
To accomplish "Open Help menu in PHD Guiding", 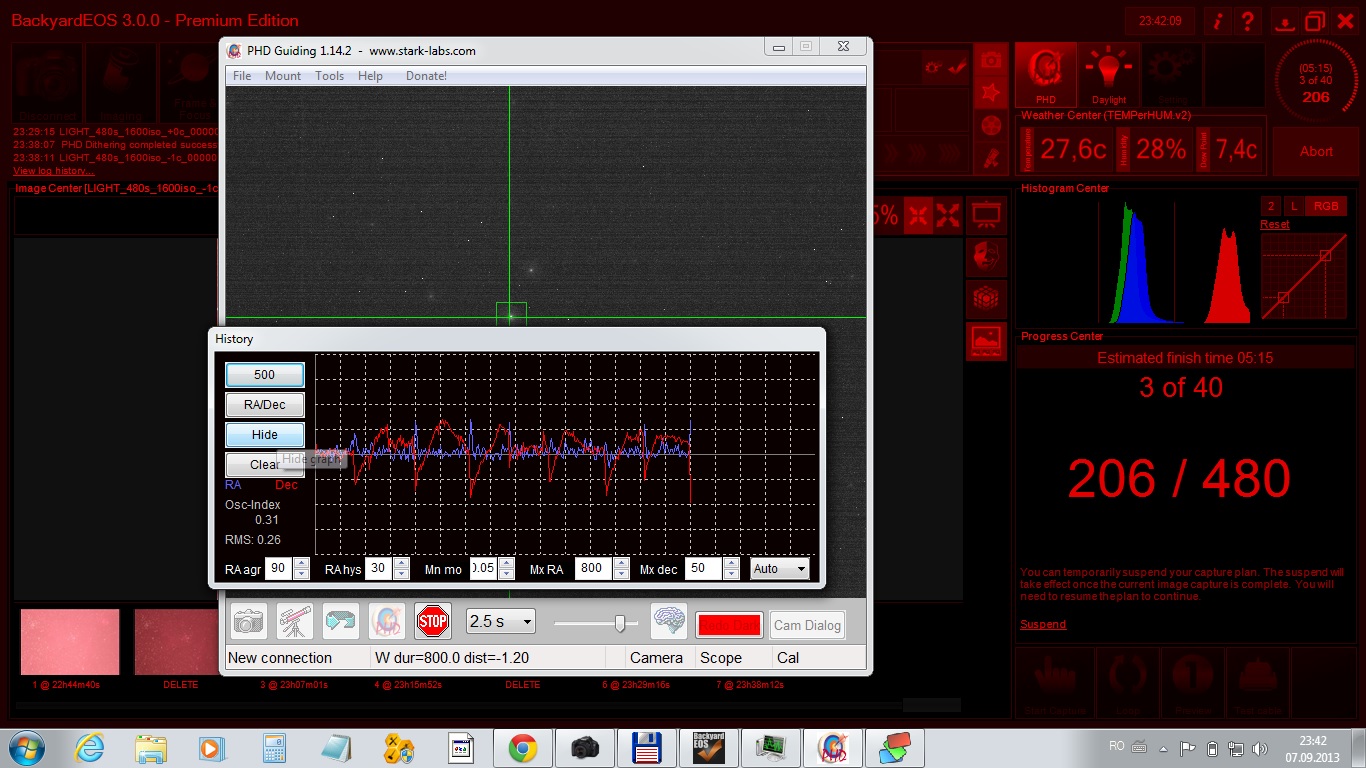I will 370,76.
